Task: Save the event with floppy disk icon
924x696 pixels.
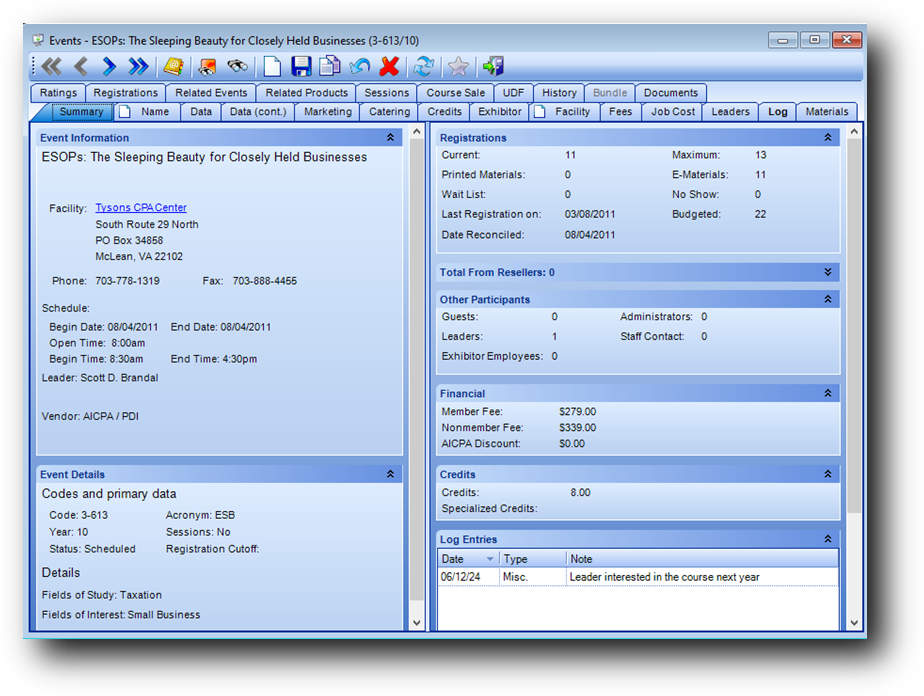Action: pyautogui.click(x=301, y=67)
